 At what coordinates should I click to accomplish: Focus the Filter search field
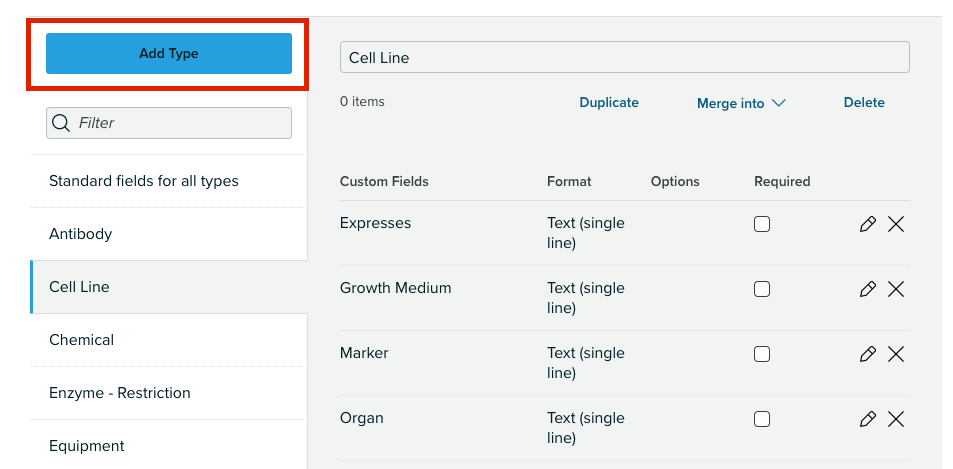click(169, 123)
